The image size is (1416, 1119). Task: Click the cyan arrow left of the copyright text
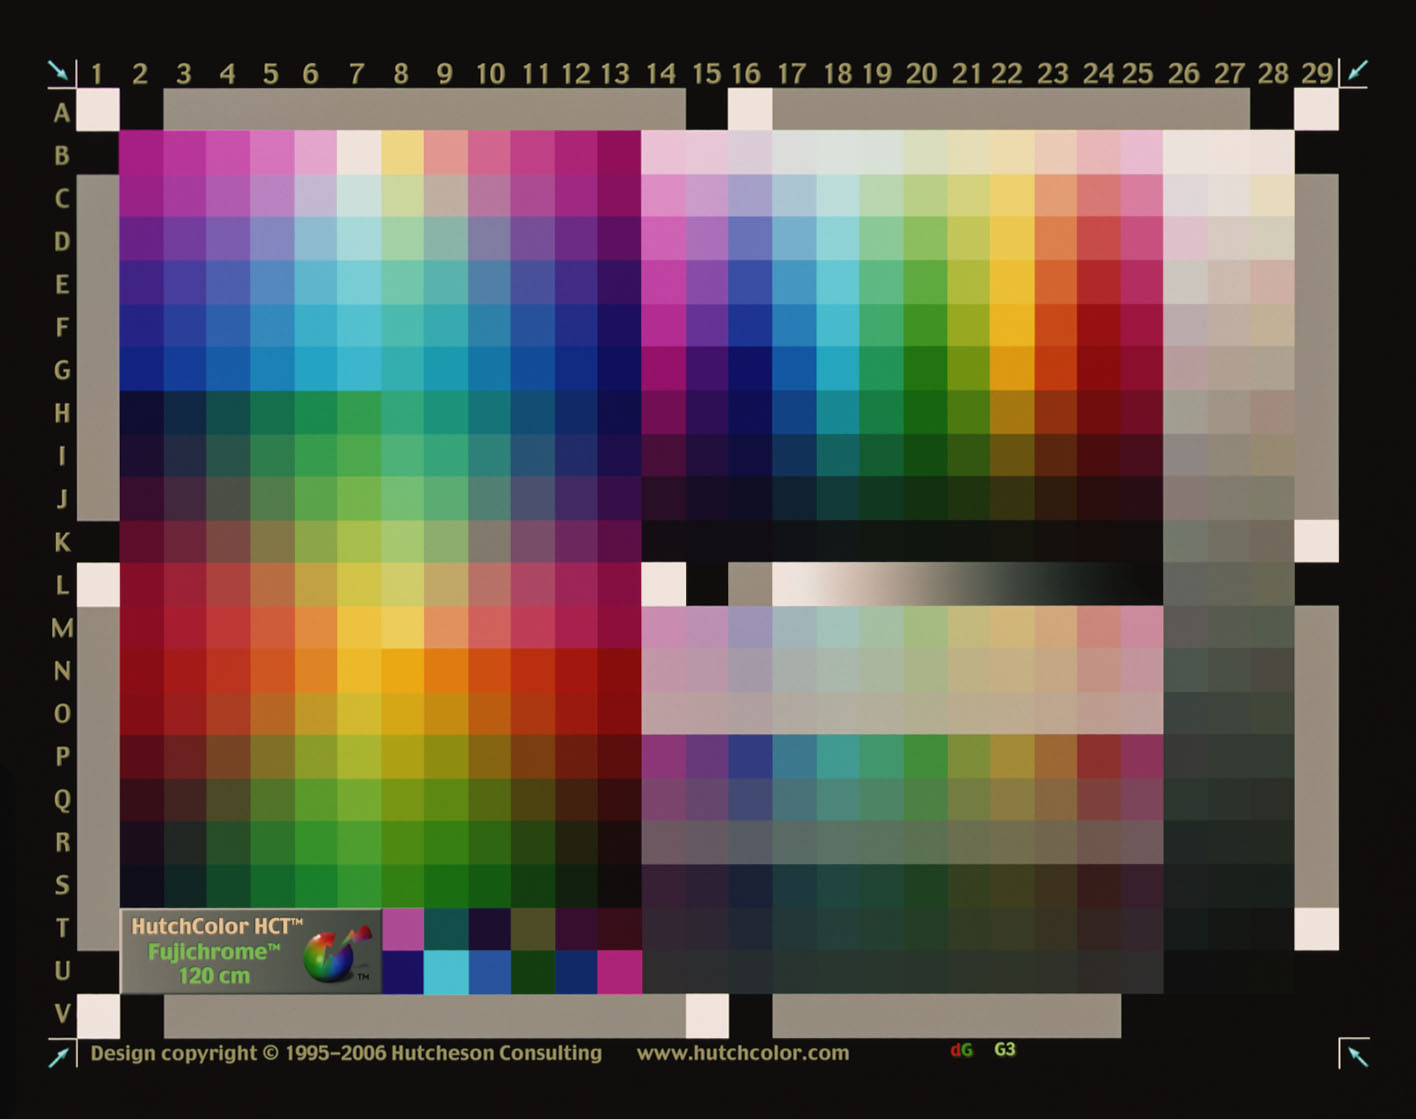[x=59, y=1056]
